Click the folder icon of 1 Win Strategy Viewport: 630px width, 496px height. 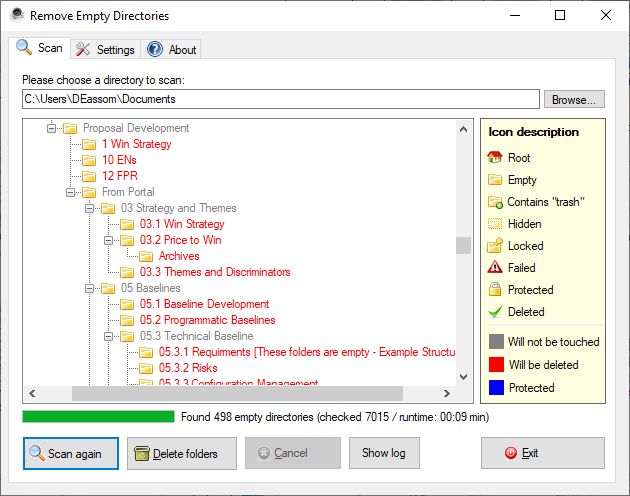click(x=89, y=144)
